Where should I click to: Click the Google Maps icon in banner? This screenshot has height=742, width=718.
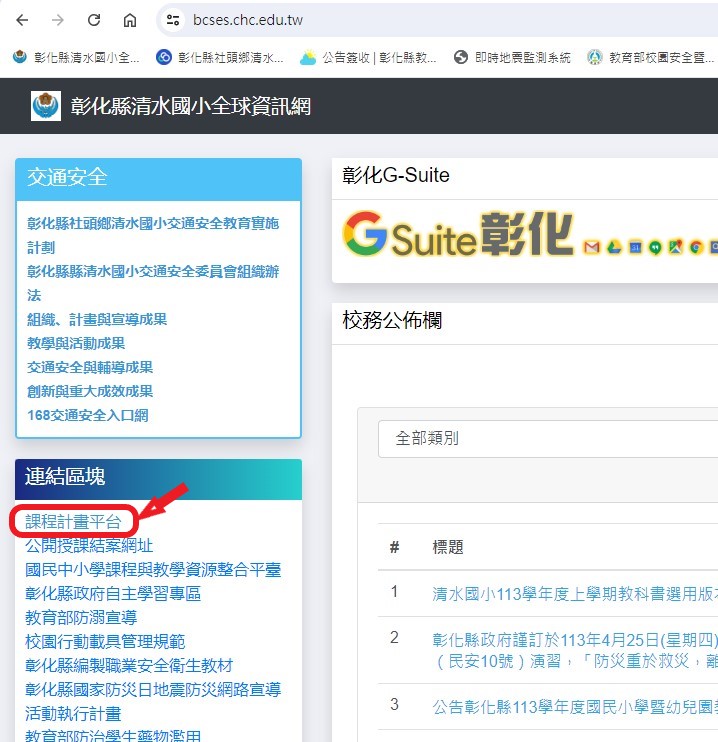point(675,247)
